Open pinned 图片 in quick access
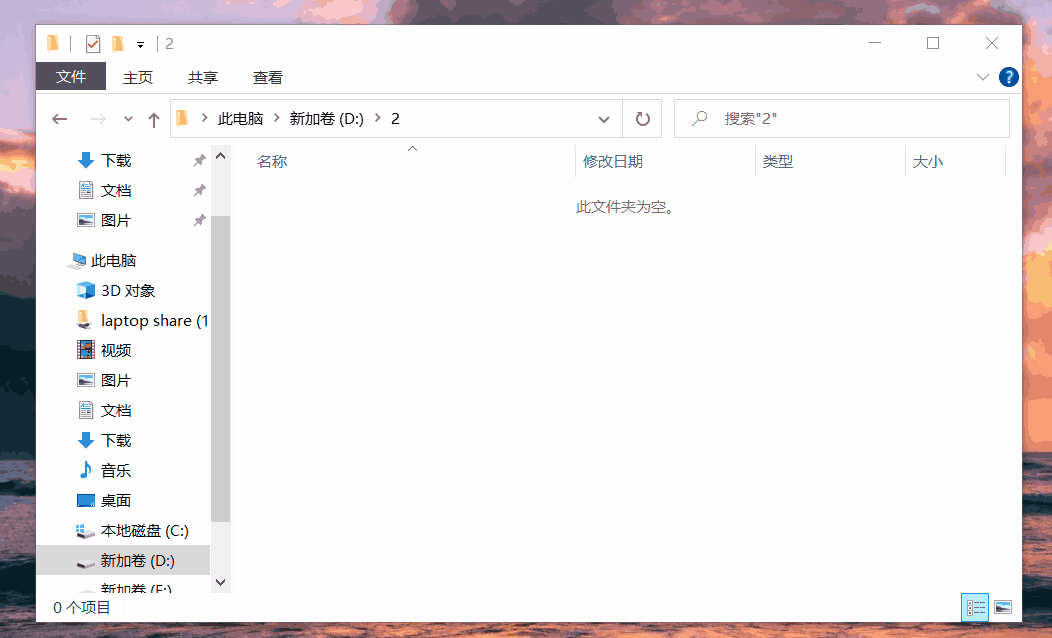This screenshot has height=638, width=1052. click(115, 221)
